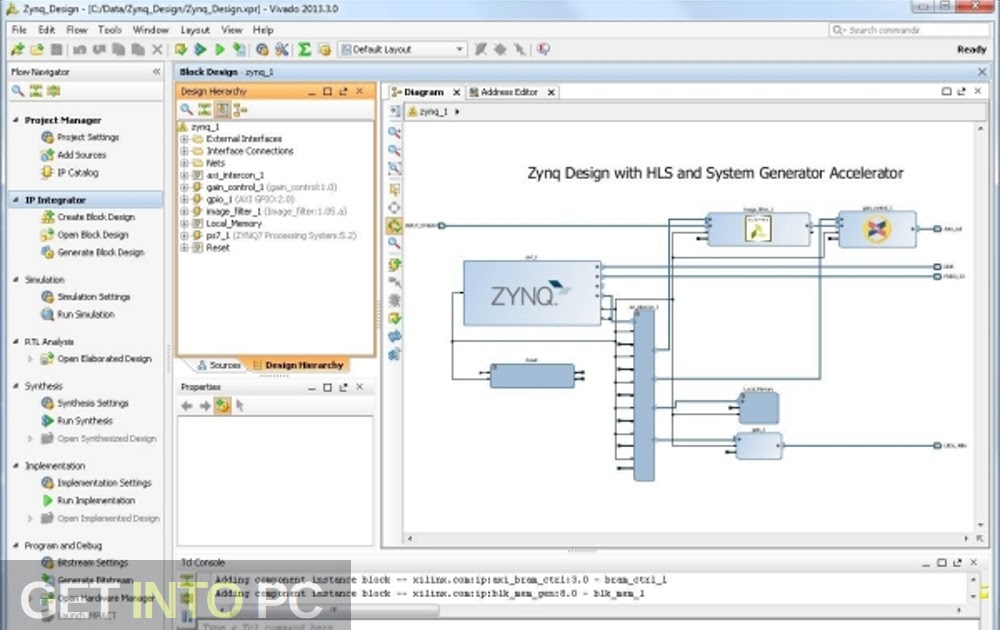Click the Flow Navigator search icon
This screenshot has width=1000, height=630.
[x=18, y=91]
